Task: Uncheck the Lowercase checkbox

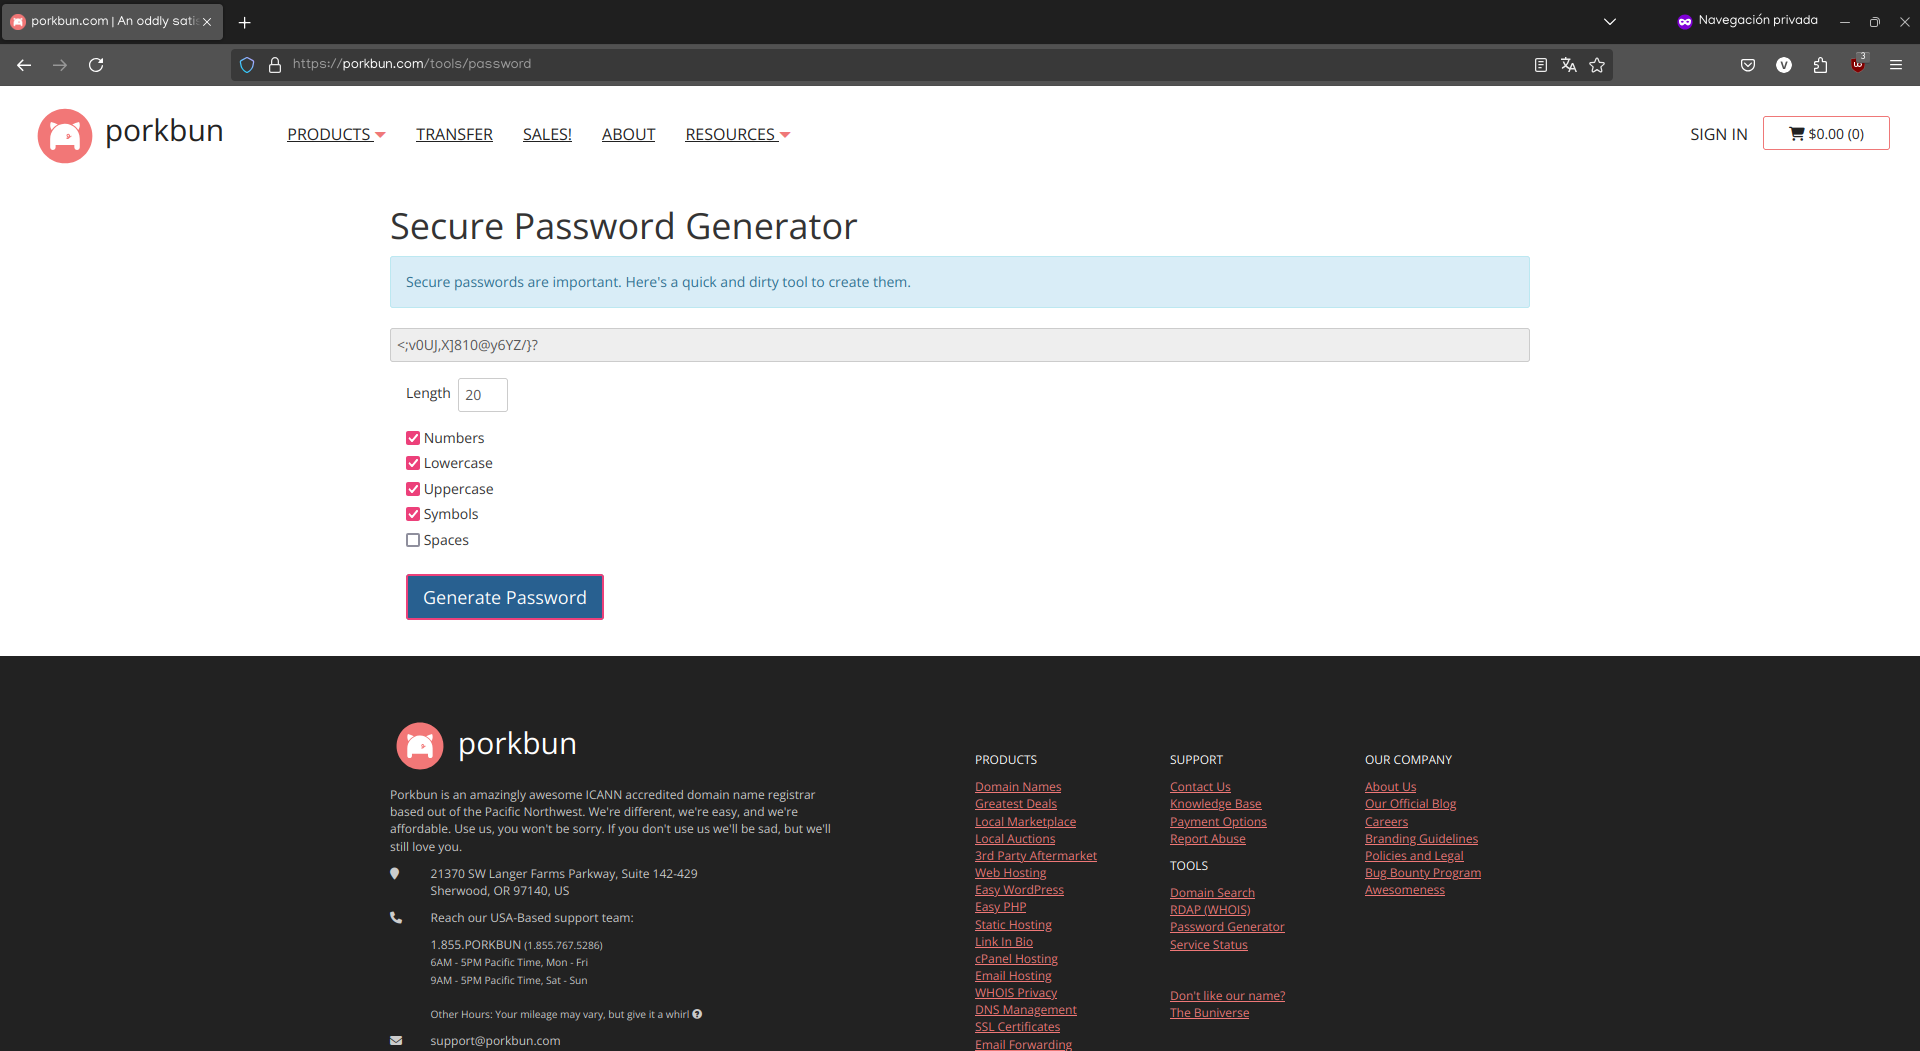Action: tap(413, 463)
